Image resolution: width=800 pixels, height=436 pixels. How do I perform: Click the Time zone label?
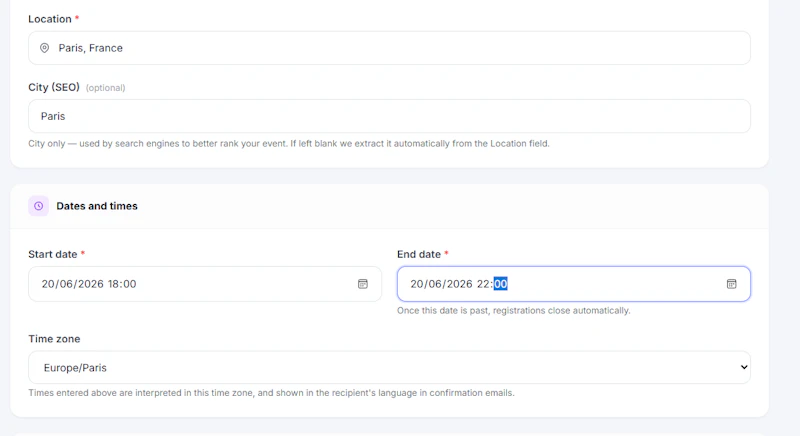(x=54, y=339)
